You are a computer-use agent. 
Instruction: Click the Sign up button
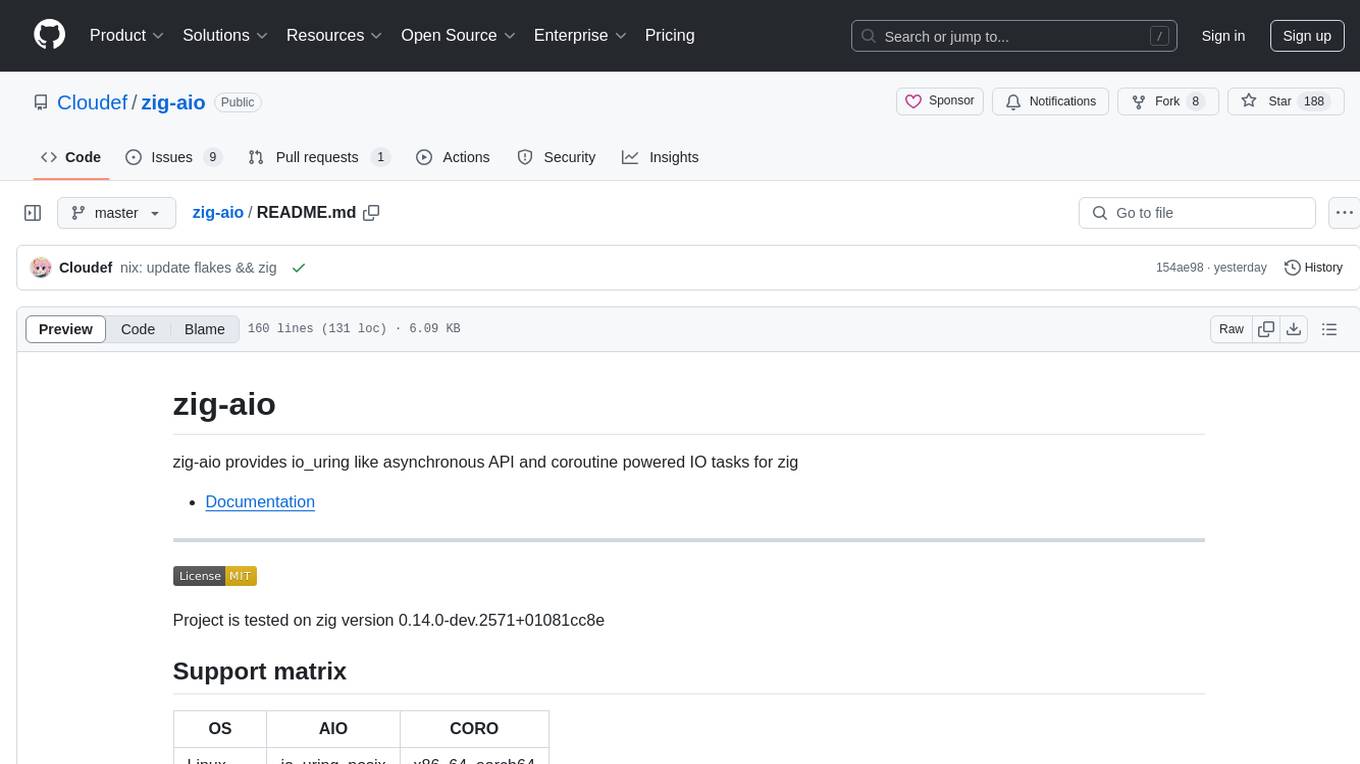[x=1307, y=36]
